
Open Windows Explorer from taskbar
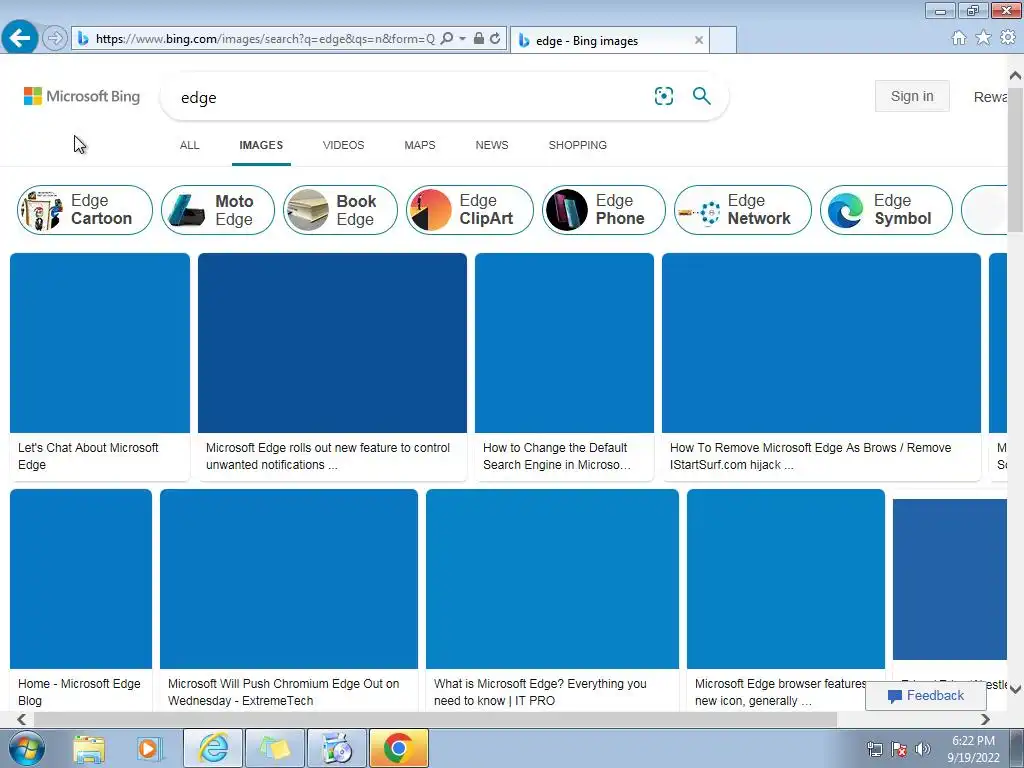89,748
